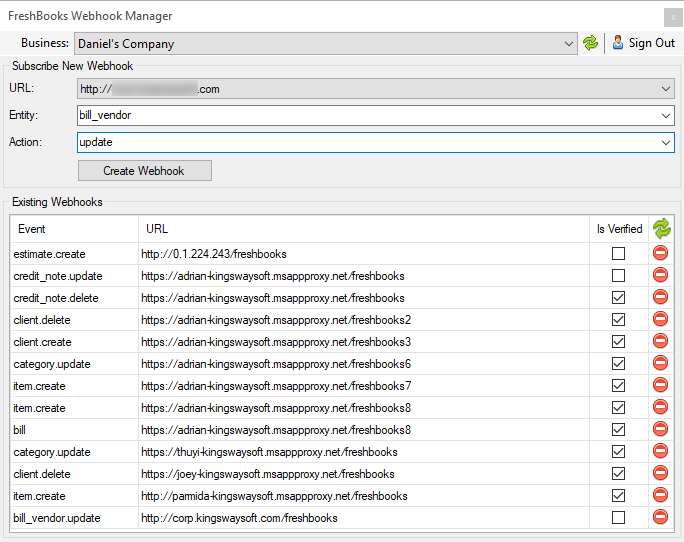Expand the Entity dropdown arrow
Screen dimensions: 684x542
pyautogui.click(x=666, y=116)
